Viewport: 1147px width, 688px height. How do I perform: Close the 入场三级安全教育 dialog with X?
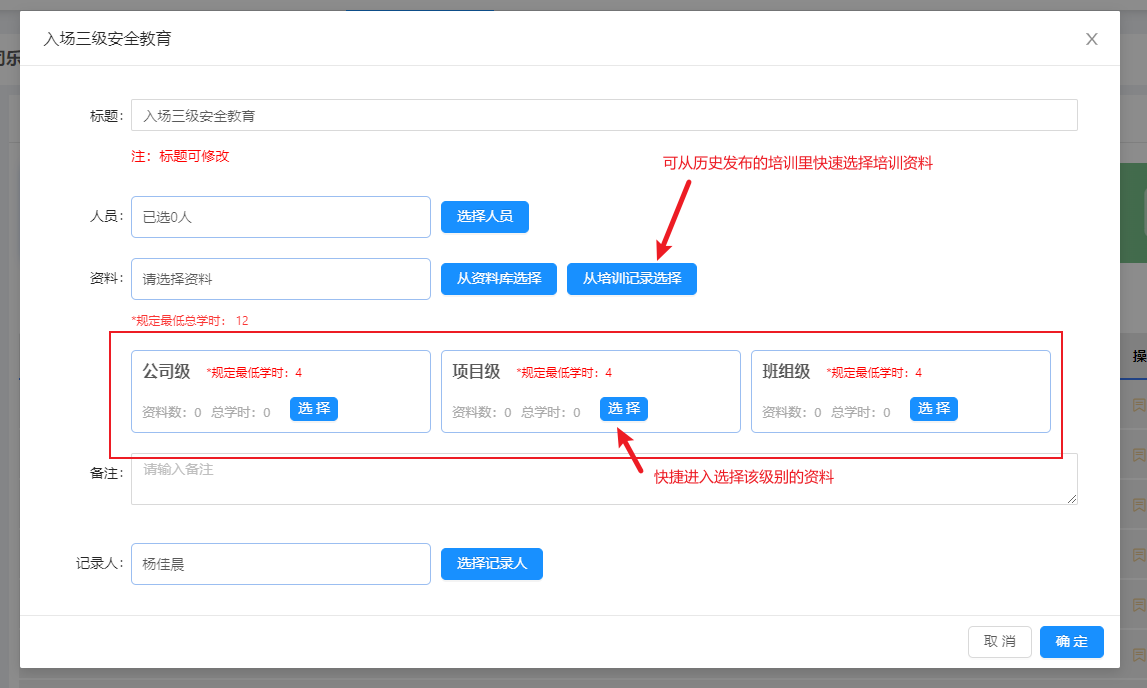tap(1091, 39)
